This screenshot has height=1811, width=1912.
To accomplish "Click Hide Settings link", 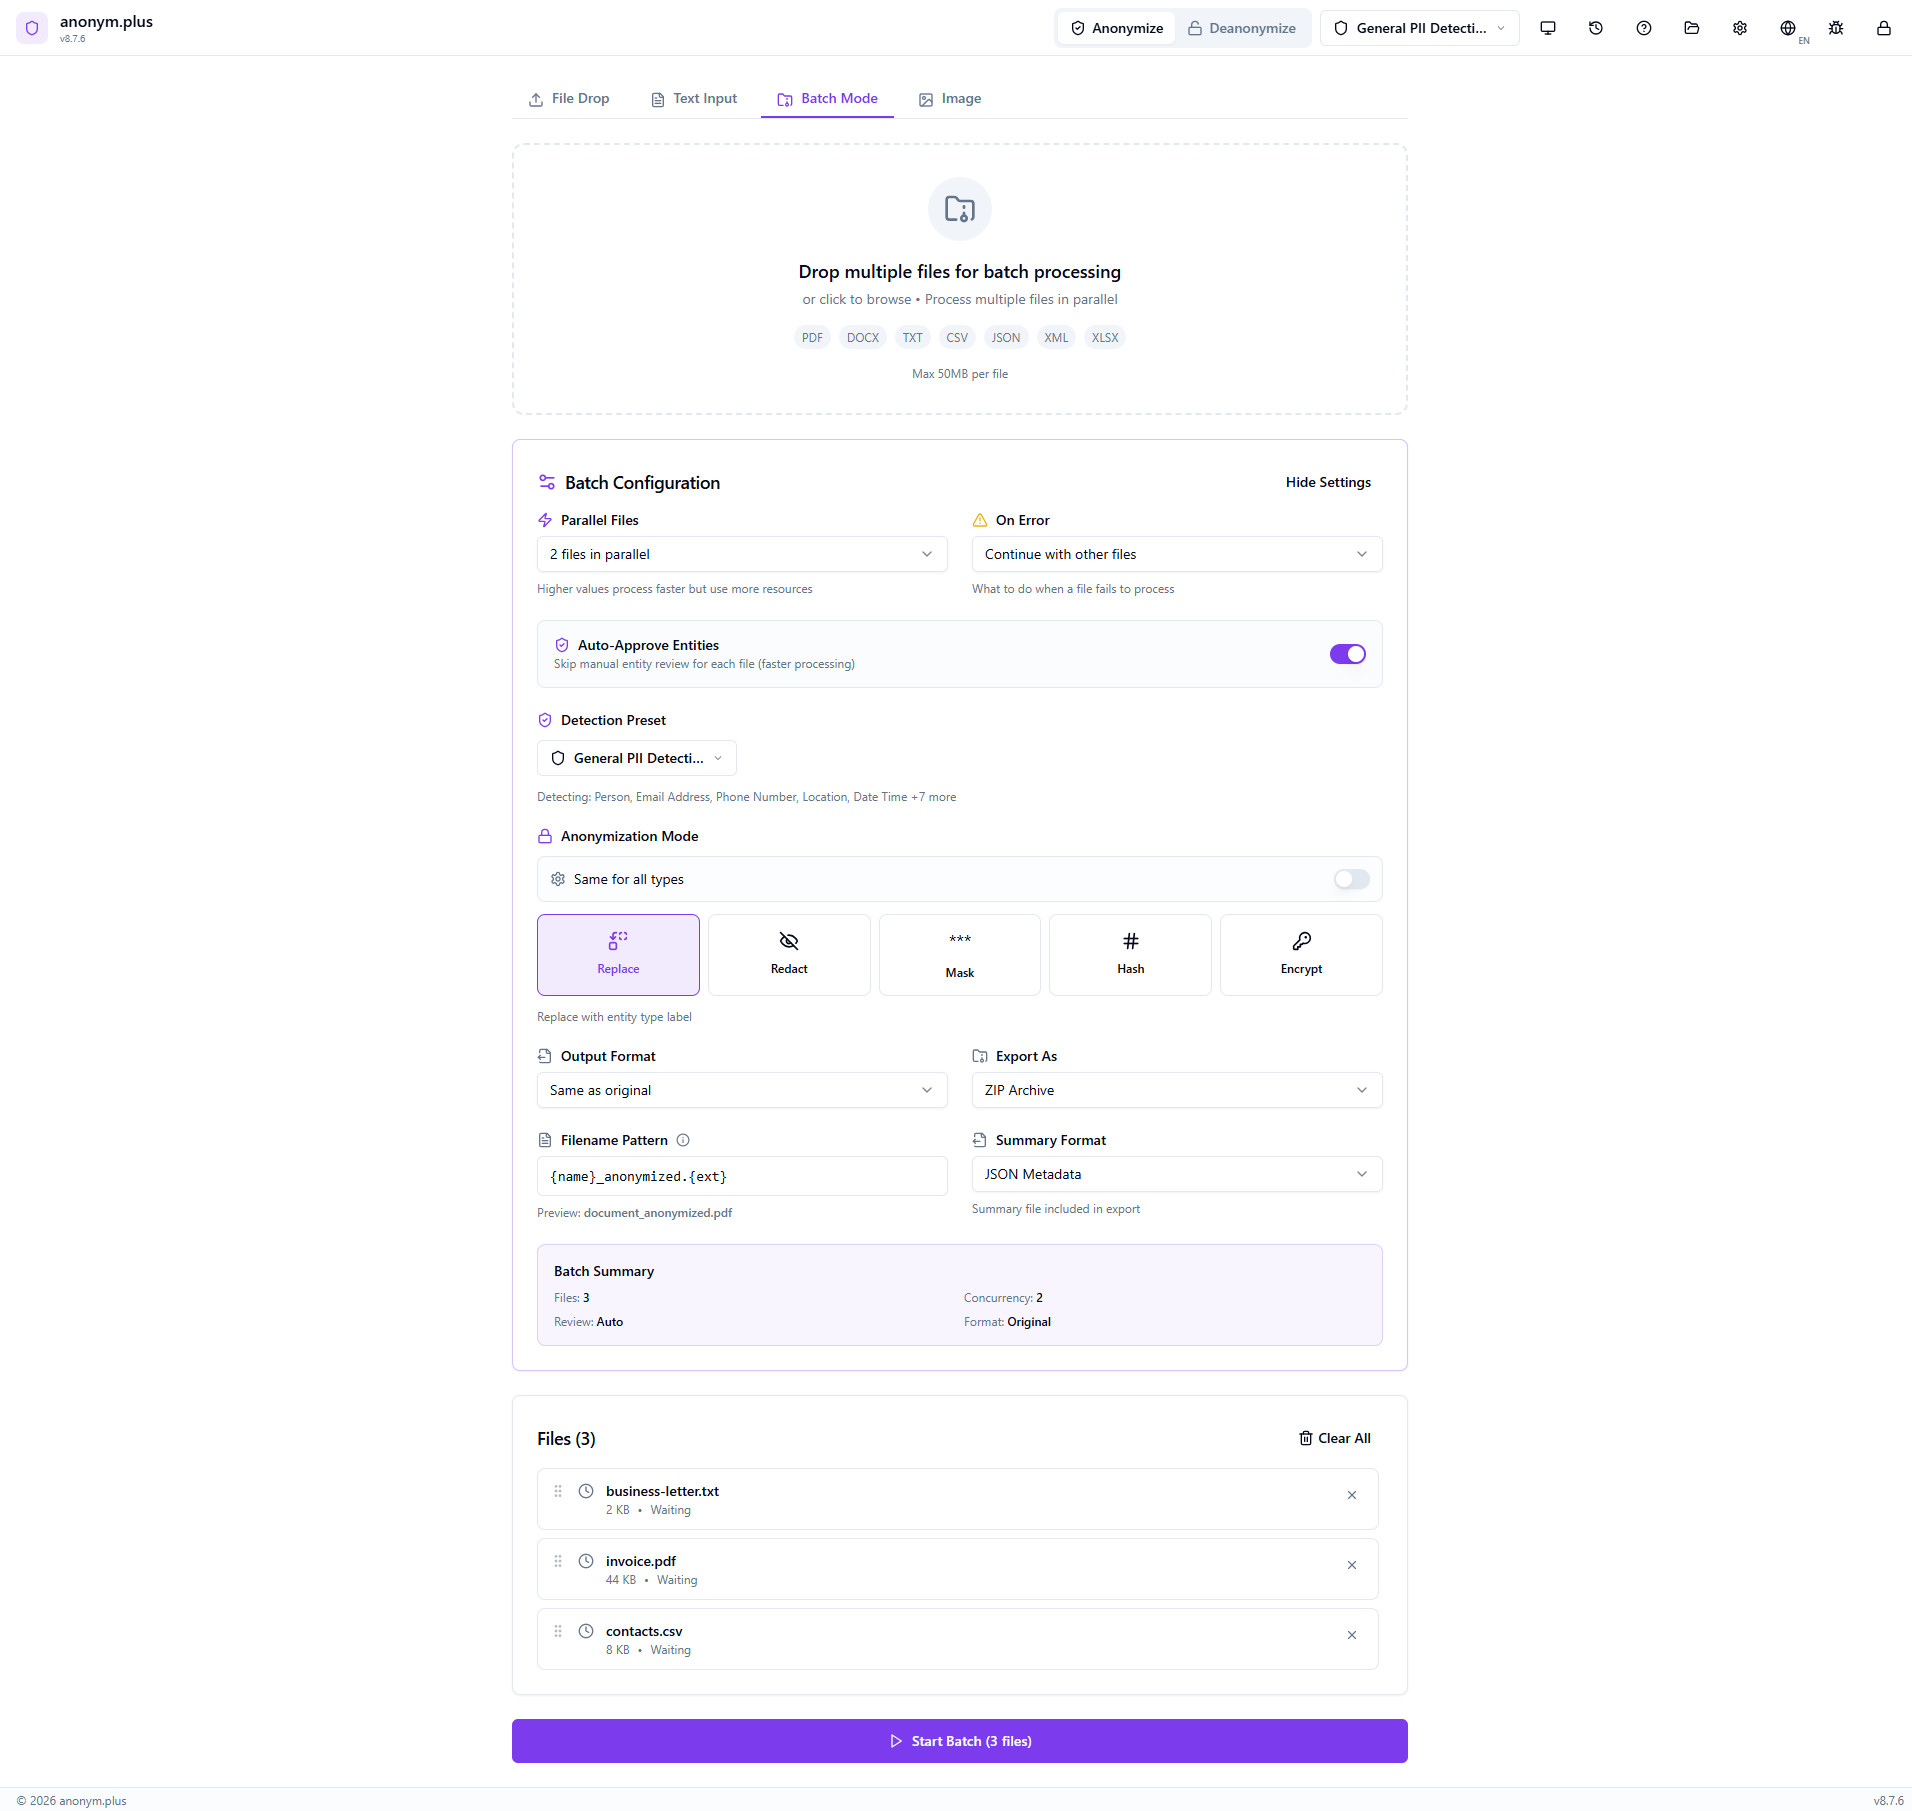I will (1327, 482).
